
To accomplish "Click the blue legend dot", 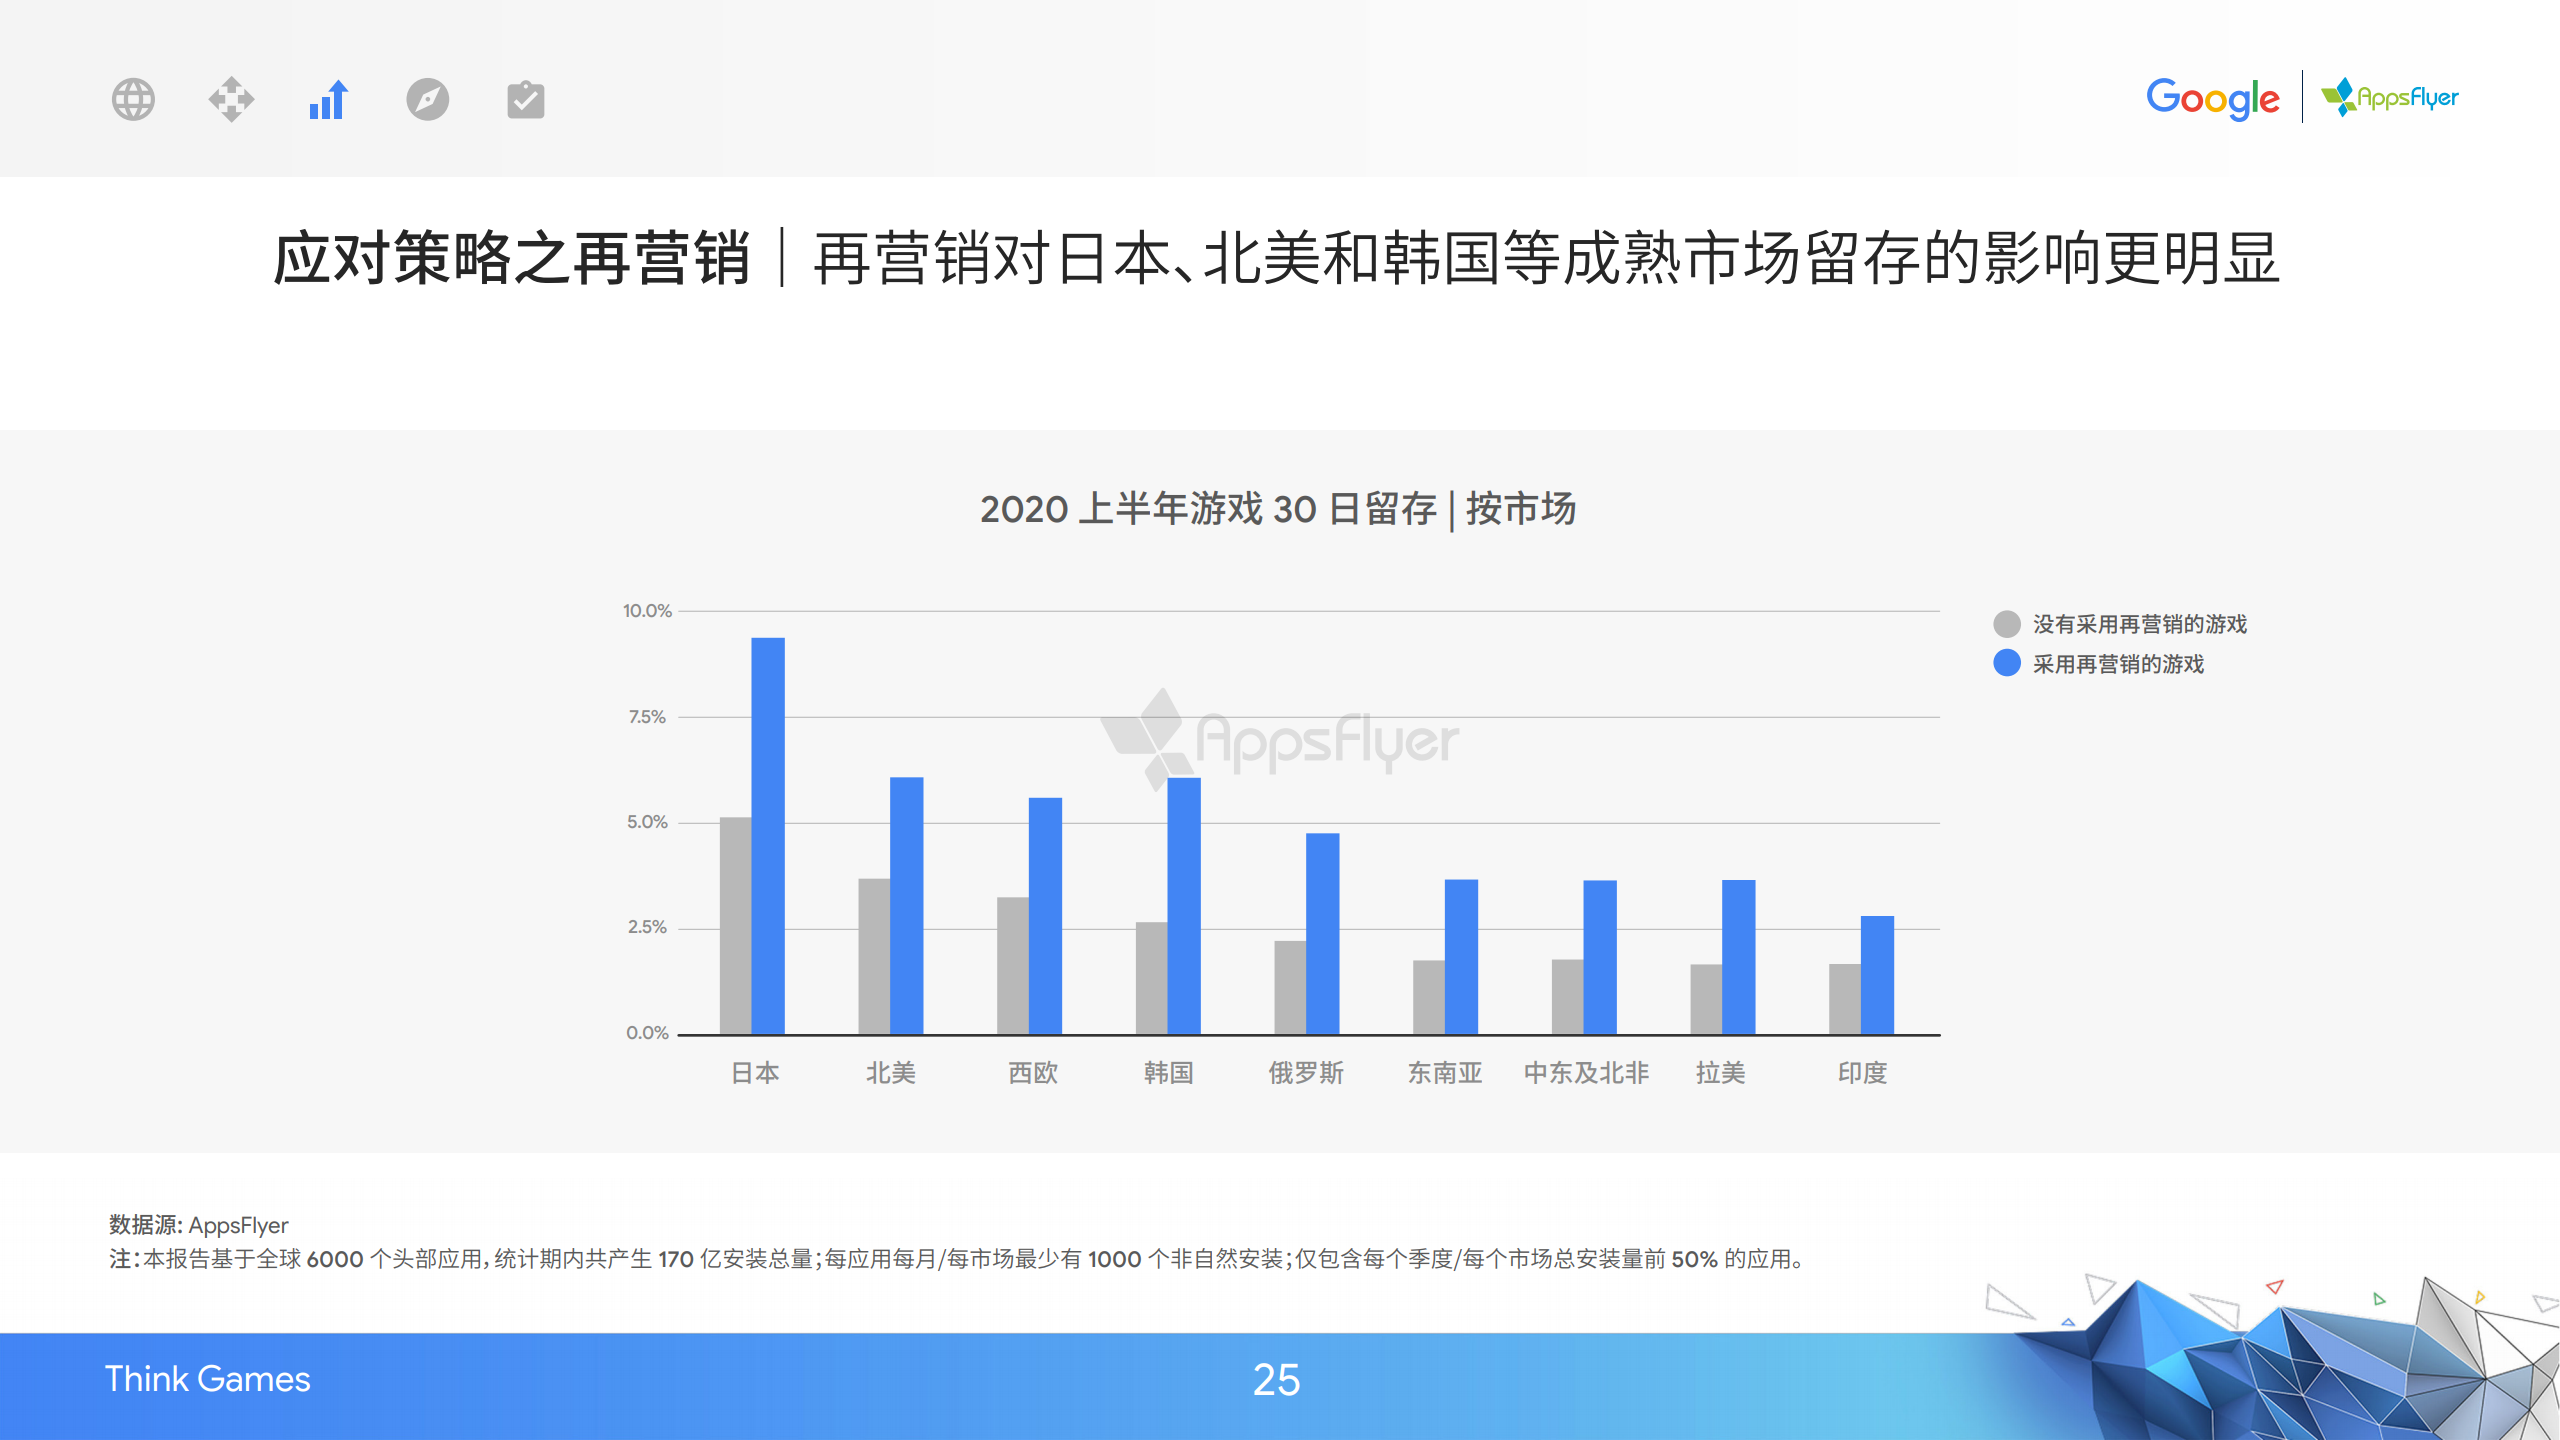I will point(2006,664).
